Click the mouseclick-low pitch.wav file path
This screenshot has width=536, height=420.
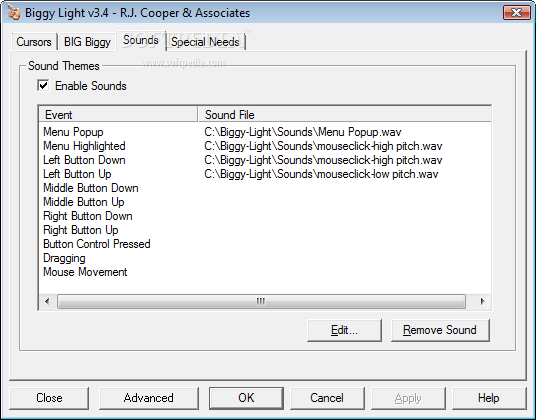(x=321, y=174)
